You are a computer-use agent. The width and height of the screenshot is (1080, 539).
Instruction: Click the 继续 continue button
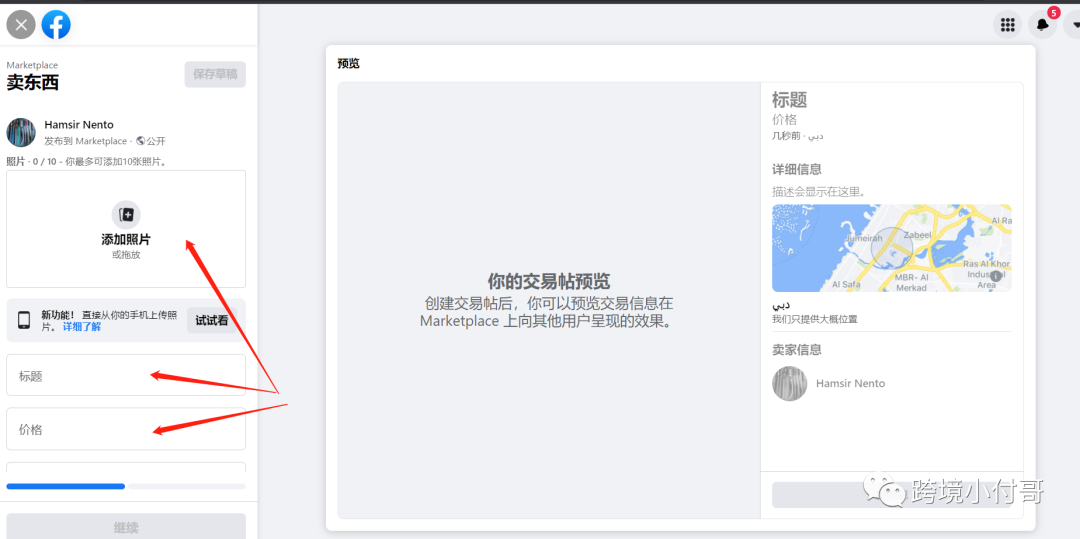(126, 528)
